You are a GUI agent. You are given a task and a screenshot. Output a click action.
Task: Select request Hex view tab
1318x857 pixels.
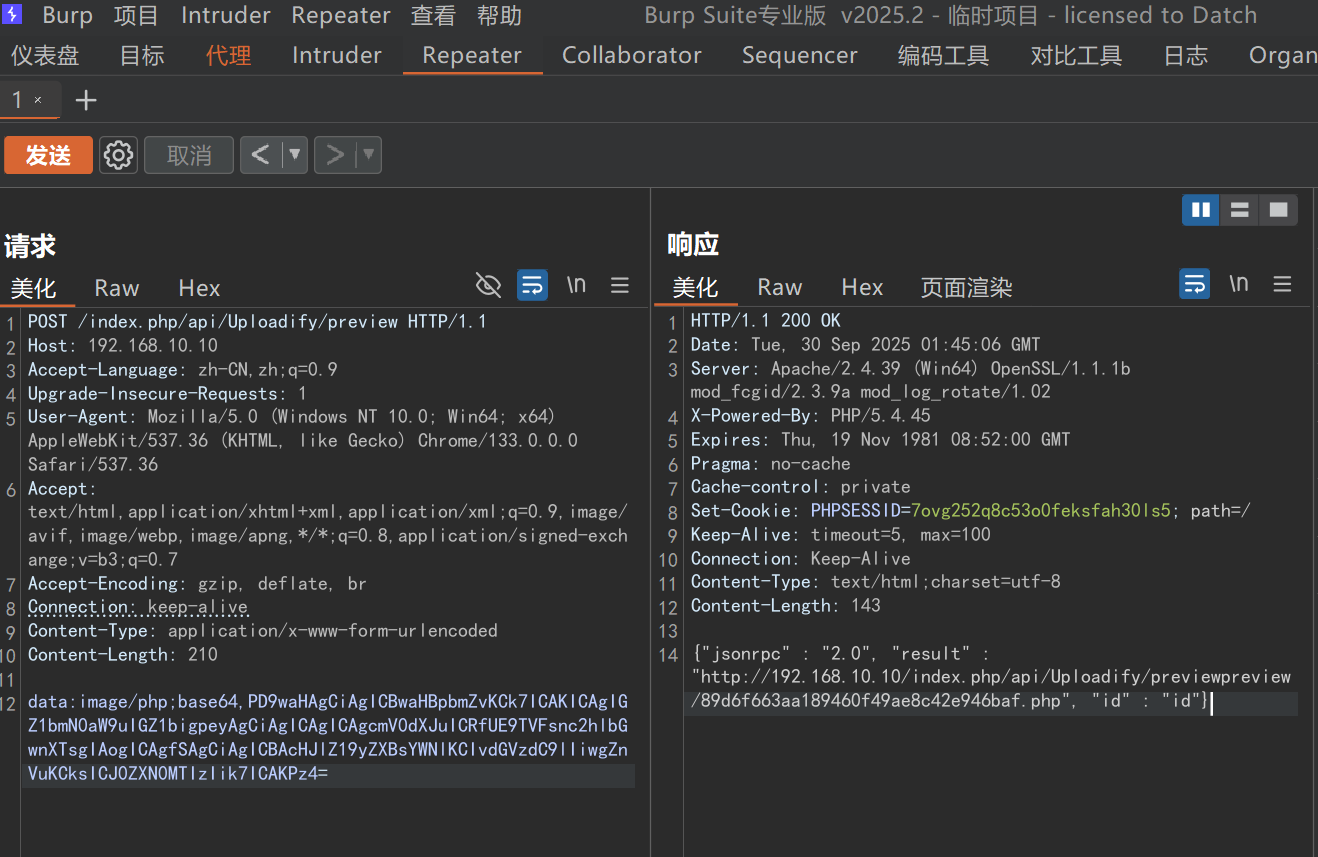point(199,288)
